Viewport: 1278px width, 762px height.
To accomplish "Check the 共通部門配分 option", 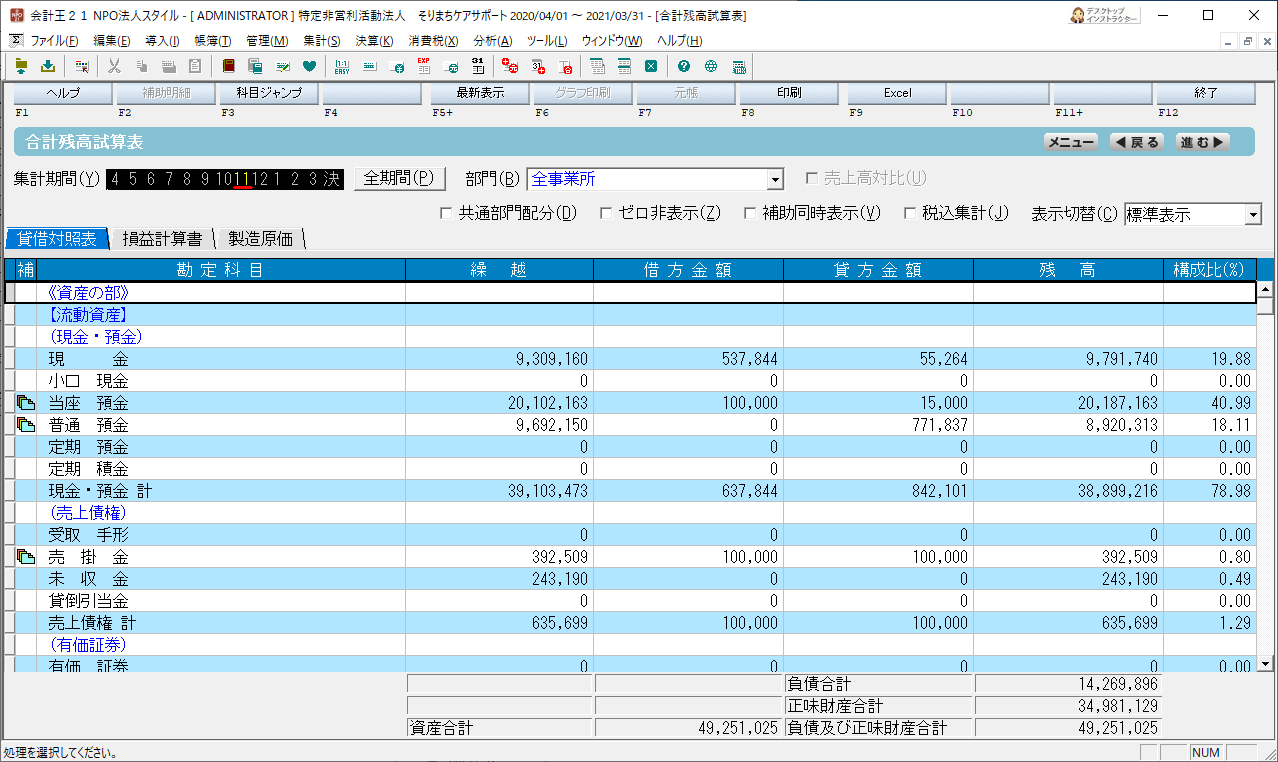I will (x=446, y=213).
